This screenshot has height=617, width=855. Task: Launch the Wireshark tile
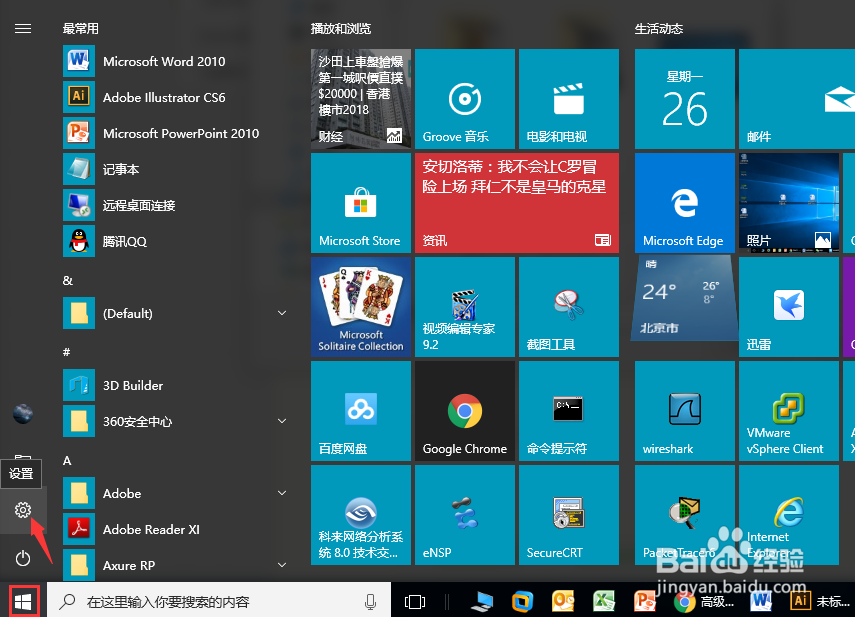click(x=683, y=410)
